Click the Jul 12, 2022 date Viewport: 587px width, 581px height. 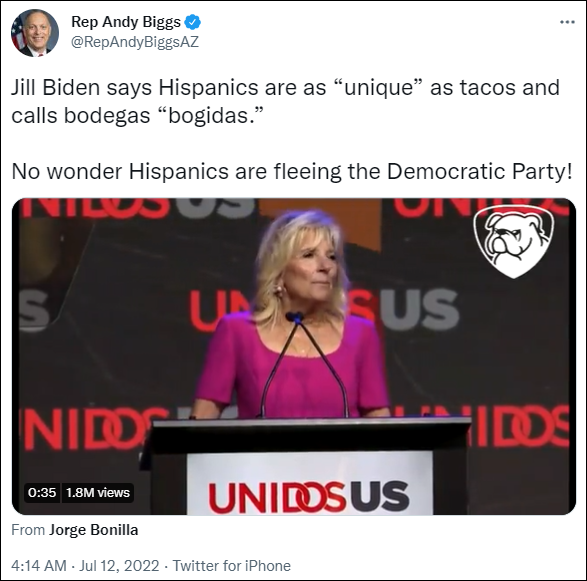(x=119, y=566)
